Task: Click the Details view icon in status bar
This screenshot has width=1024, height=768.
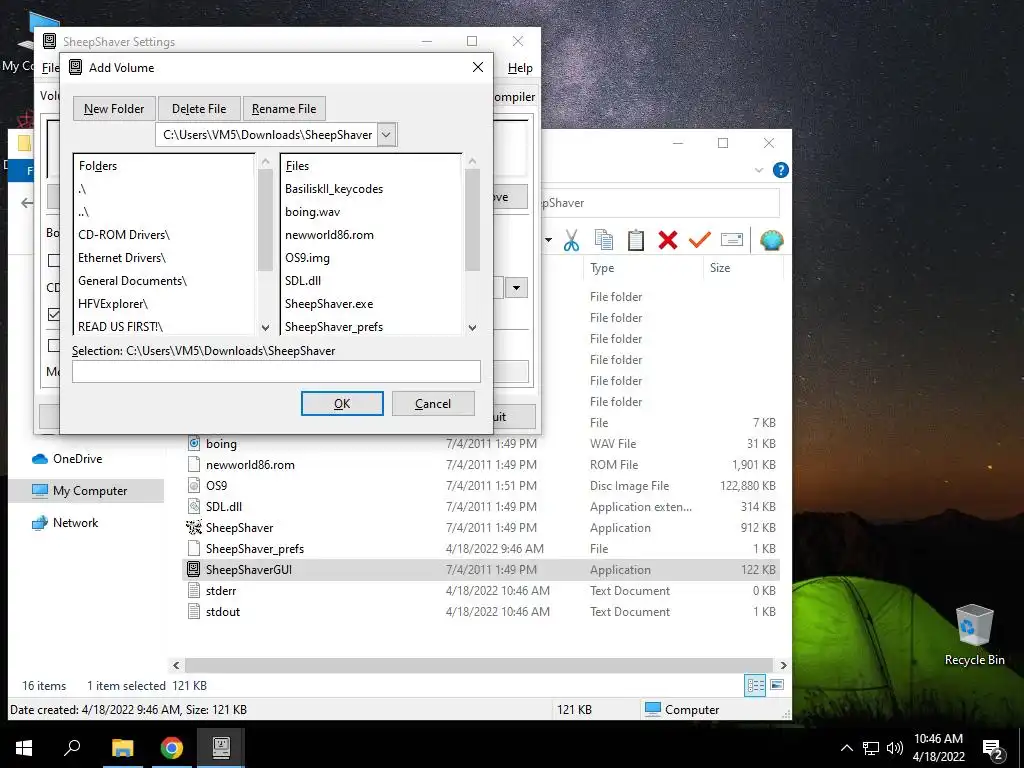Action: 755,685
